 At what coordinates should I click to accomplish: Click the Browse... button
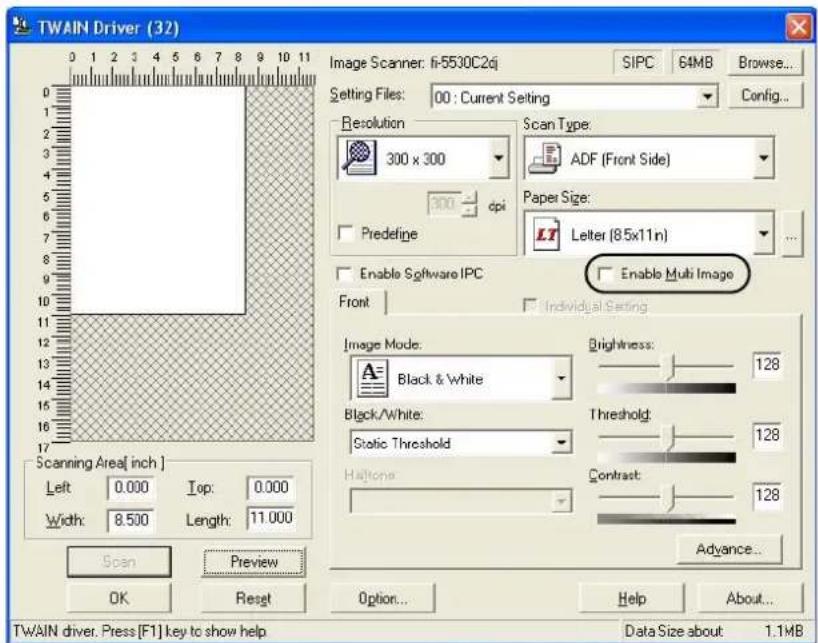(765, 63)
